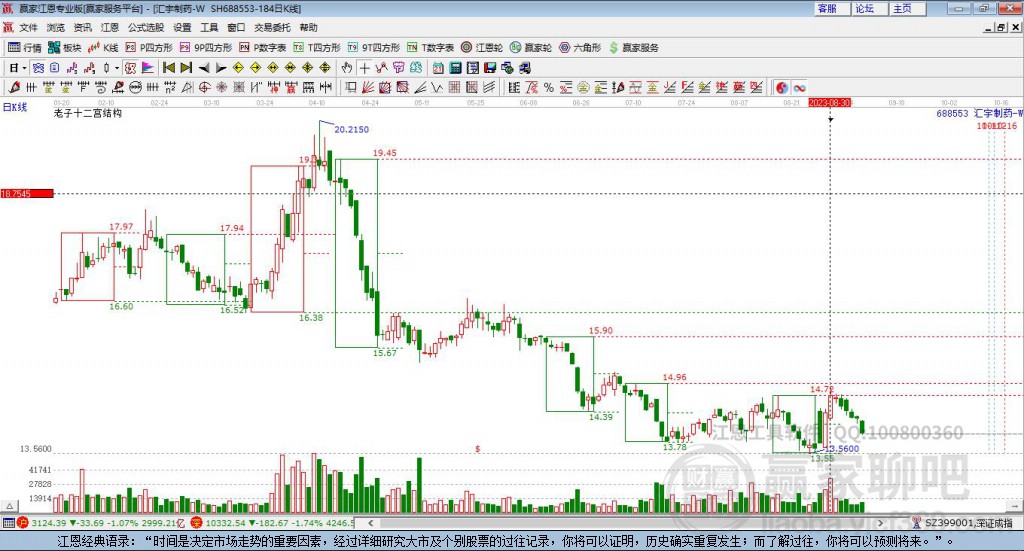Click the highlighted date 2023-08-30 marker
Viewport: 1024px width, 551px height.
point(829,102)
